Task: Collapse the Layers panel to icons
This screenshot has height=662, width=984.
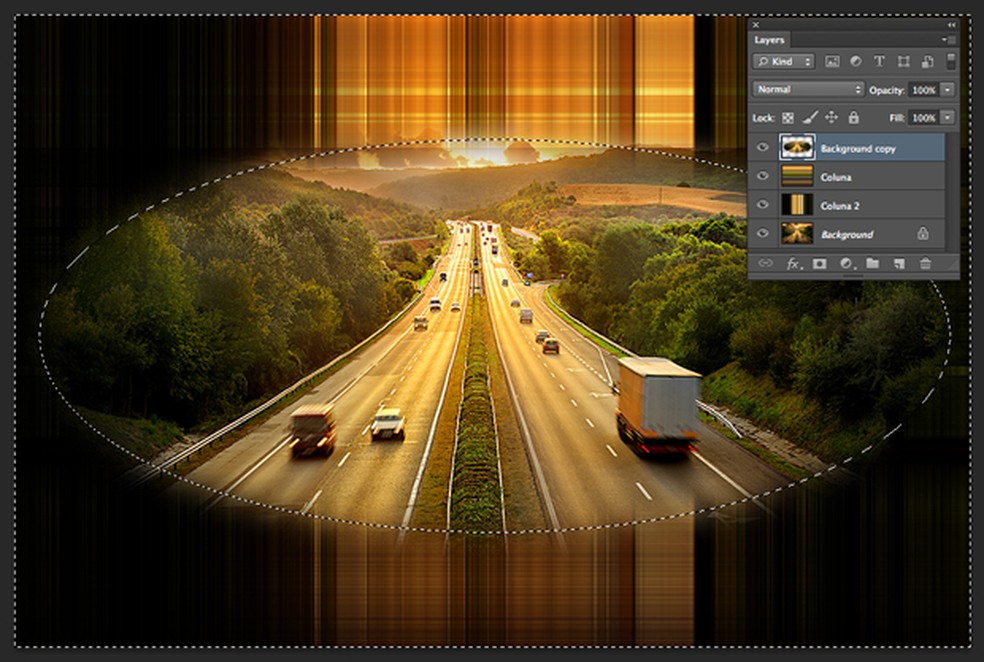Action: pyautogui.click(x=950, y=24)
